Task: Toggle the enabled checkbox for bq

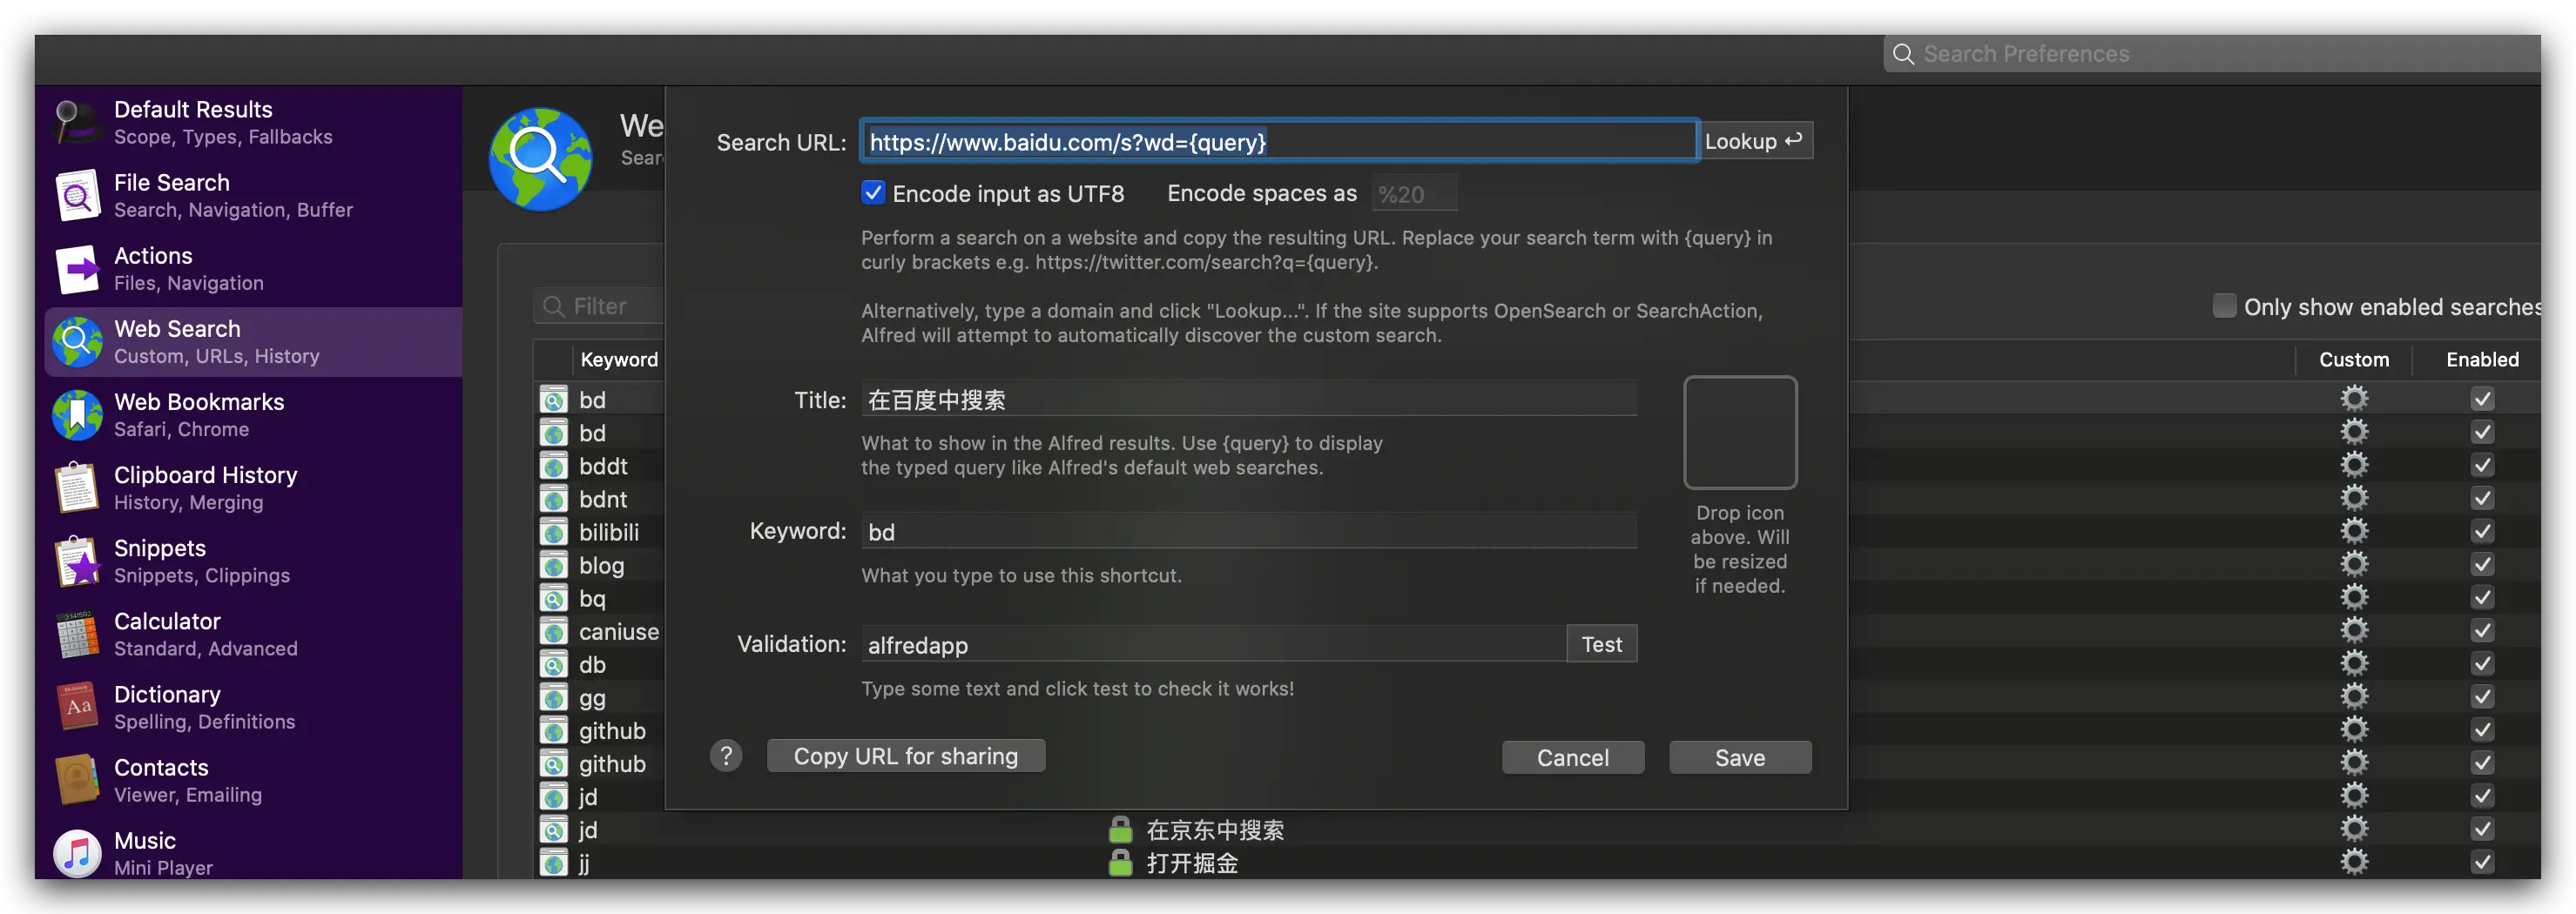Action: pyautogui.click(x=2482, y=597)
